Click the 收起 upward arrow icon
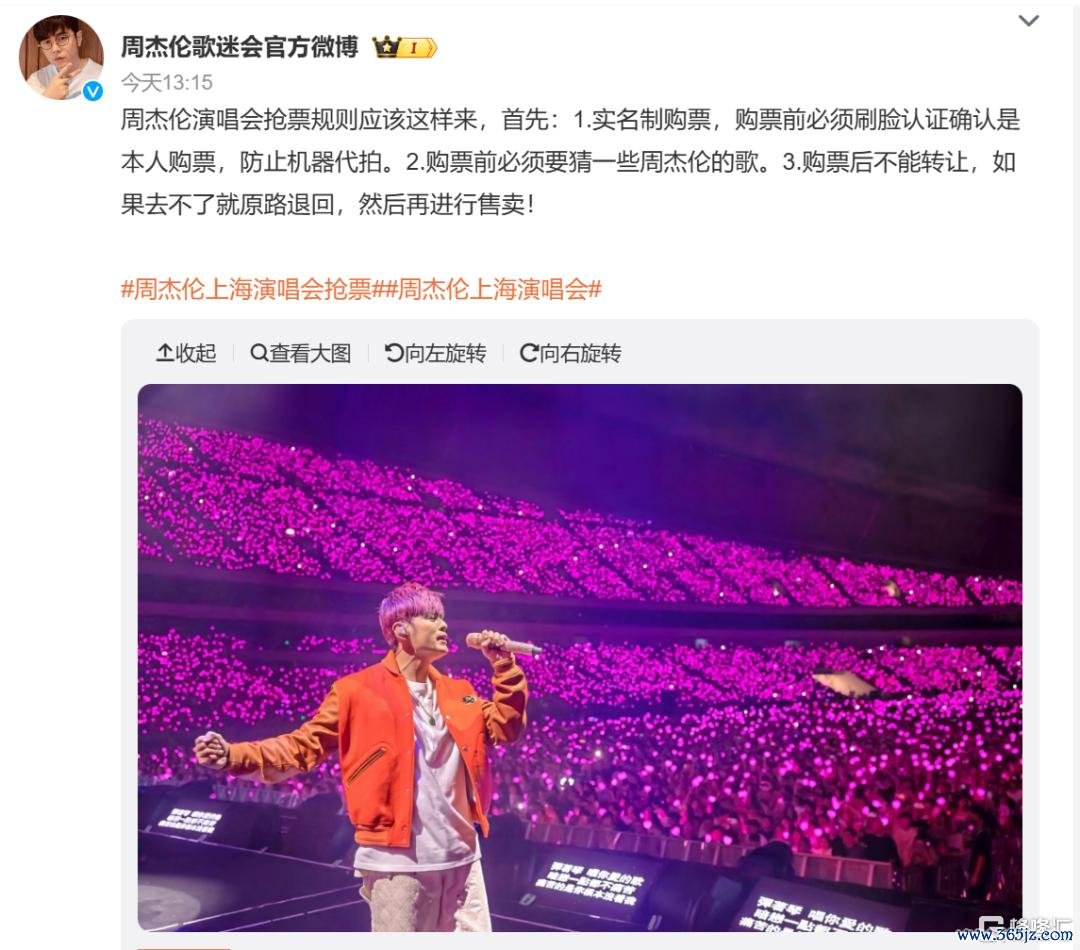Viewport: 1080px width, 950px height. tap(165, 353)
